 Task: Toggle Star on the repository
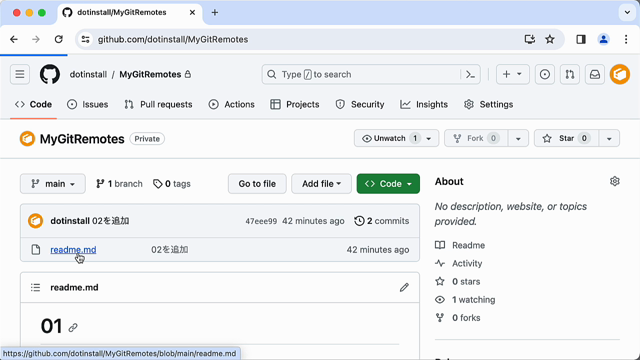567,138
